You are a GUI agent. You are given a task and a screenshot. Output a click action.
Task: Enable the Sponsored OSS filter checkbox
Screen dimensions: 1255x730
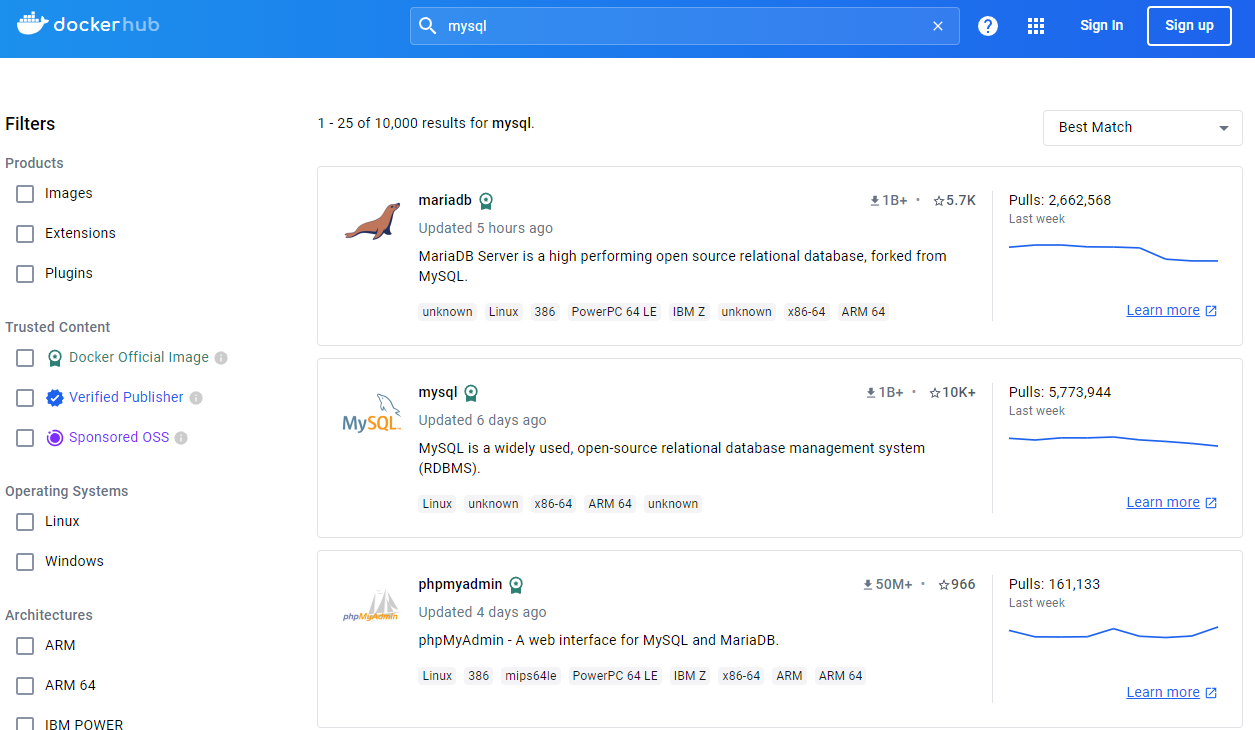click(x=25, y=437)
